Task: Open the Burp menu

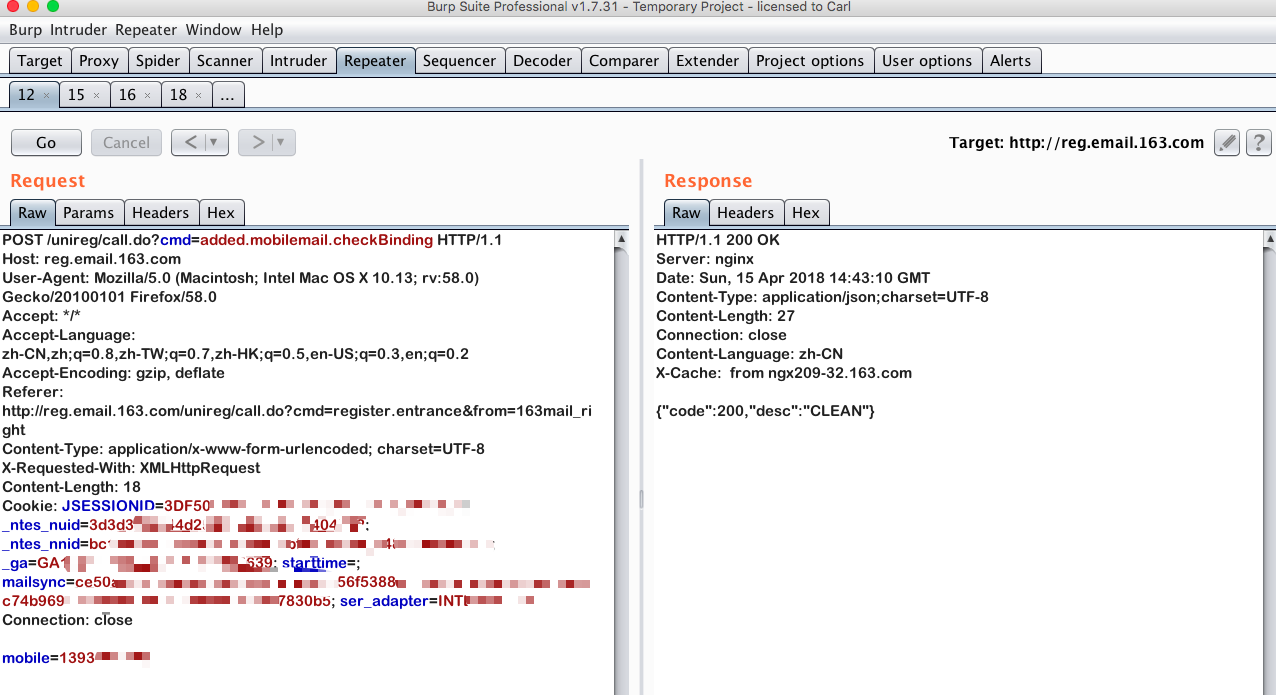Action: pyautogui.click(x=26, y=30)
